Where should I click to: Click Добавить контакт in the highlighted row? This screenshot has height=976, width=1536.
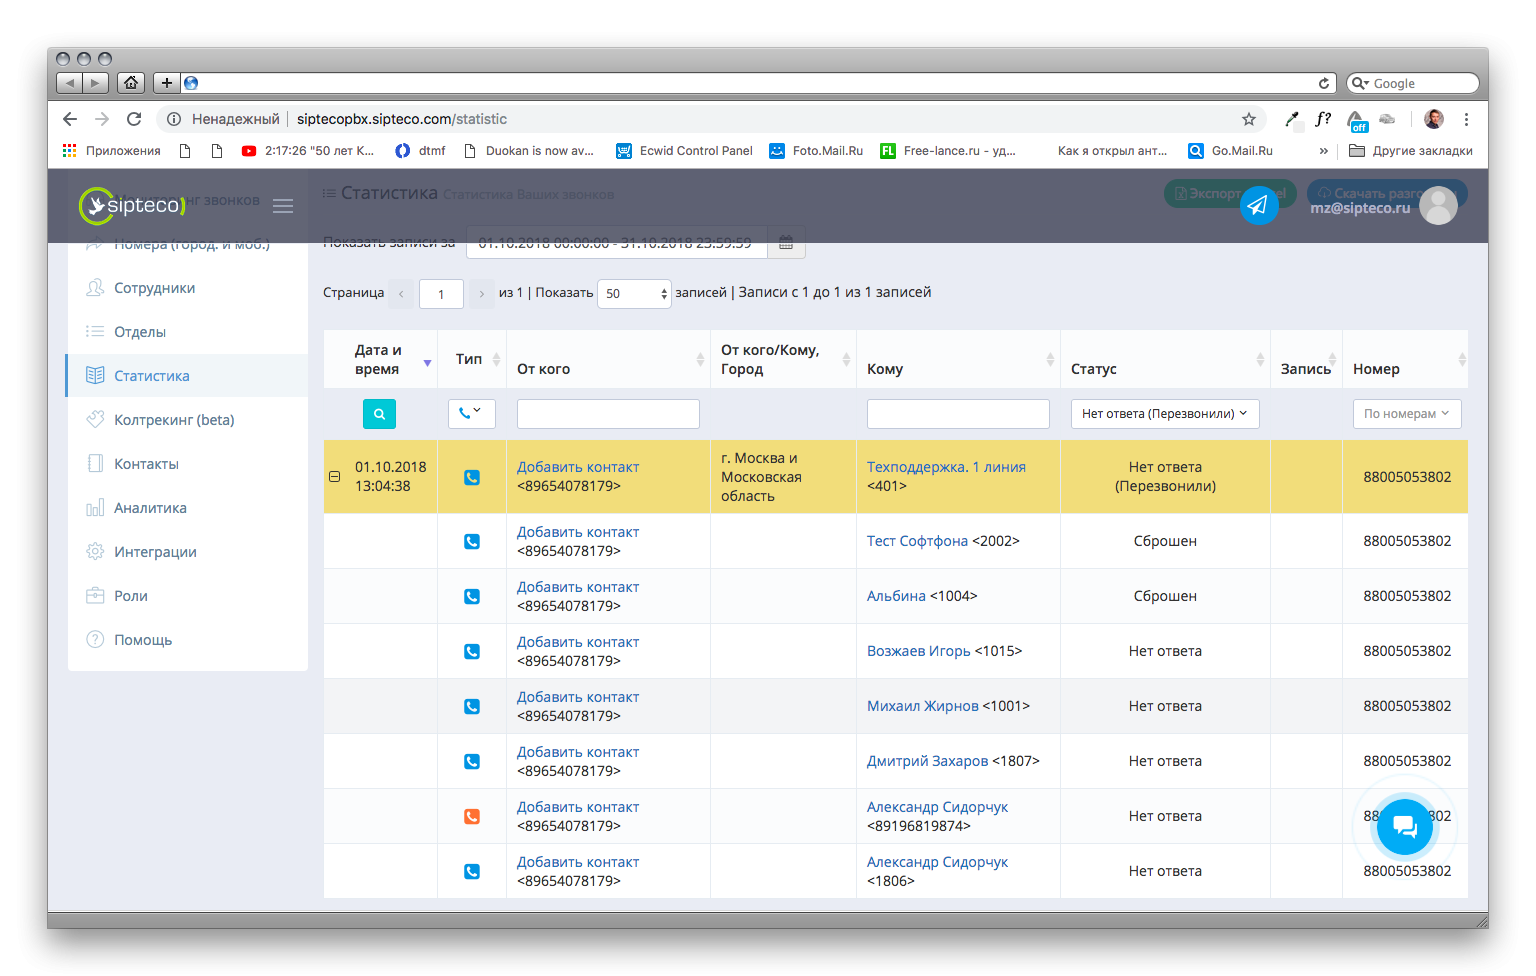coord(578,467)
